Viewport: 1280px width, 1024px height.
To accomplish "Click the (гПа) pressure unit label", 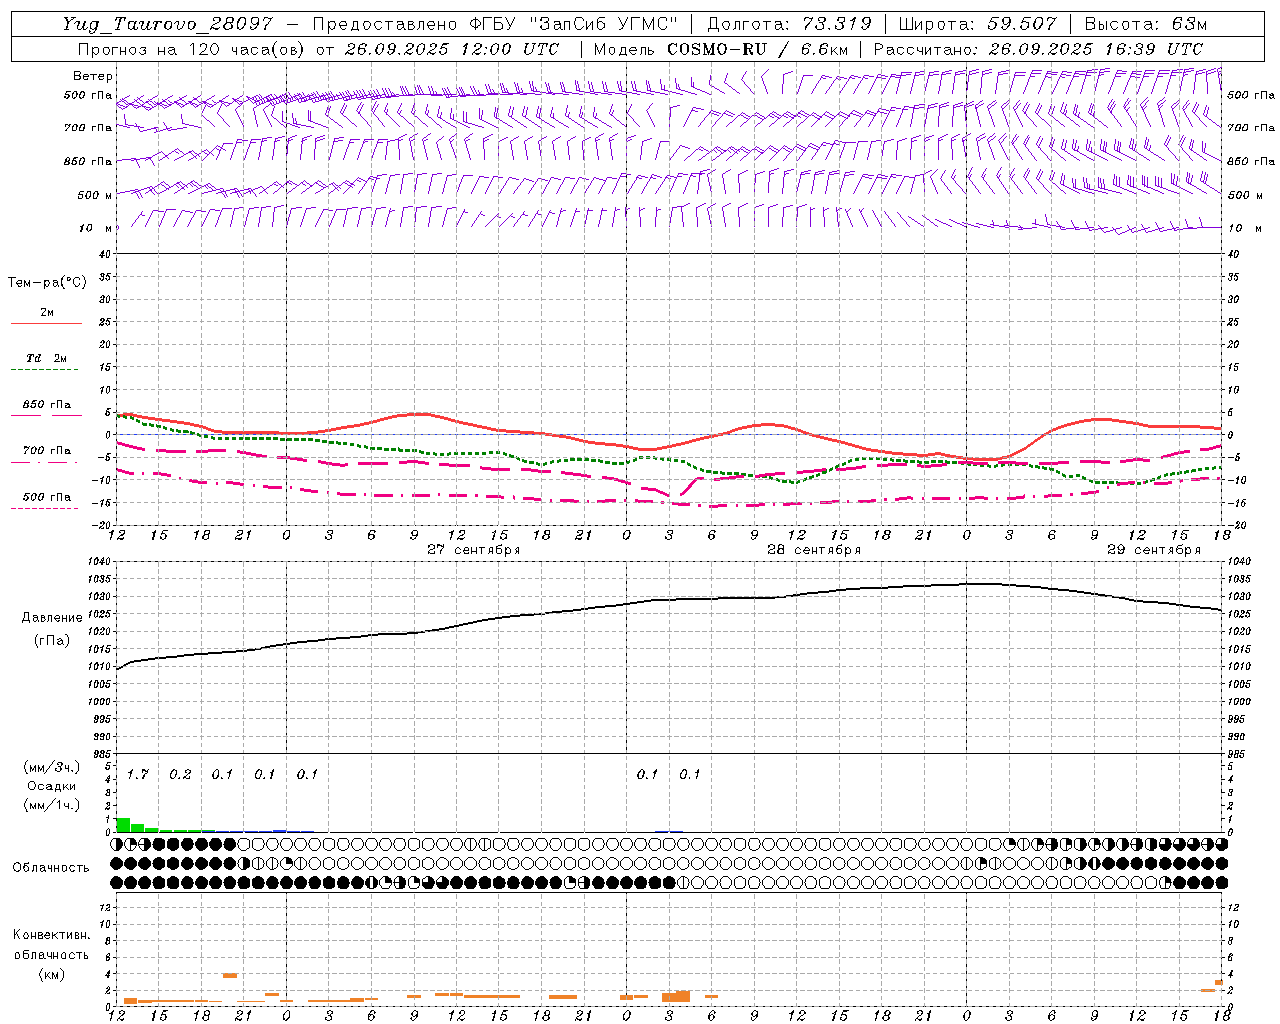I will click(x=51, y=641).
